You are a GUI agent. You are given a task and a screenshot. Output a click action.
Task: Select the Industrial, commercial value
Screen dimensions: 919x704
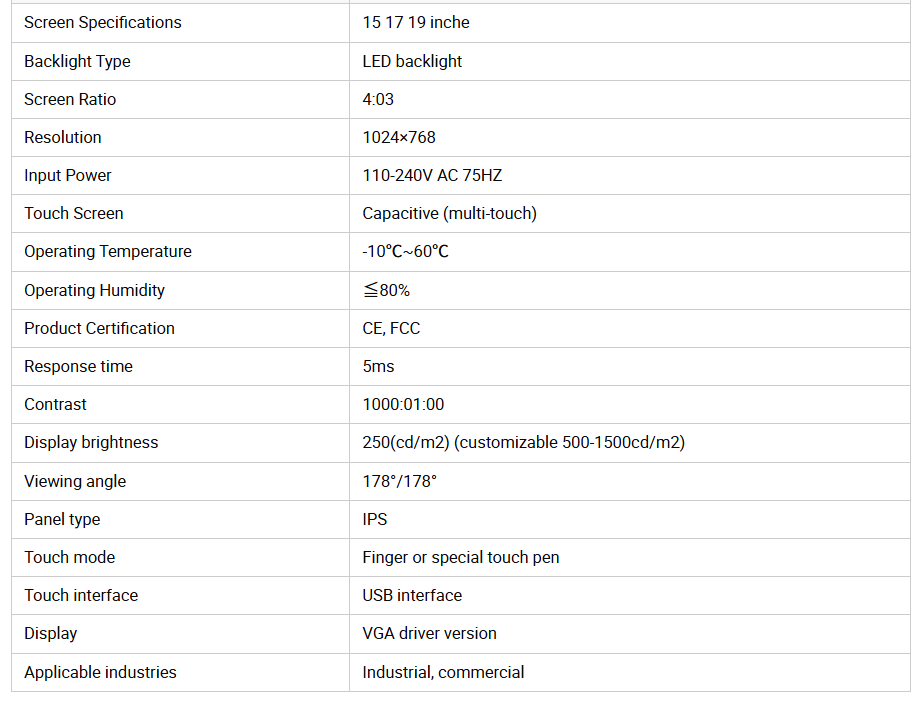[x=443, y=672]
